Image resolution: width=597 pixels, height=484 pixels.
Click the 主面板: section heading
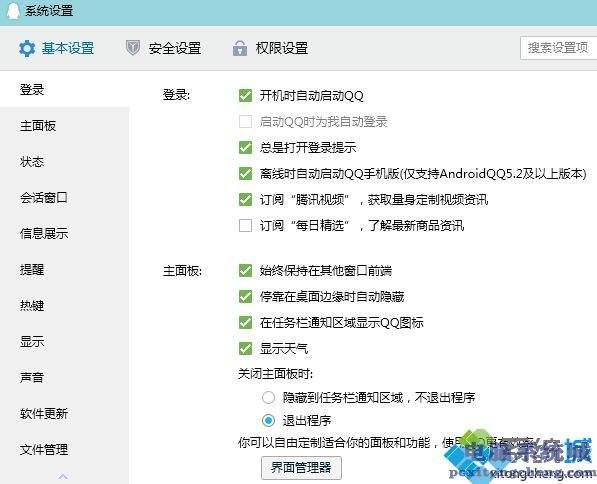pos(182,271)
